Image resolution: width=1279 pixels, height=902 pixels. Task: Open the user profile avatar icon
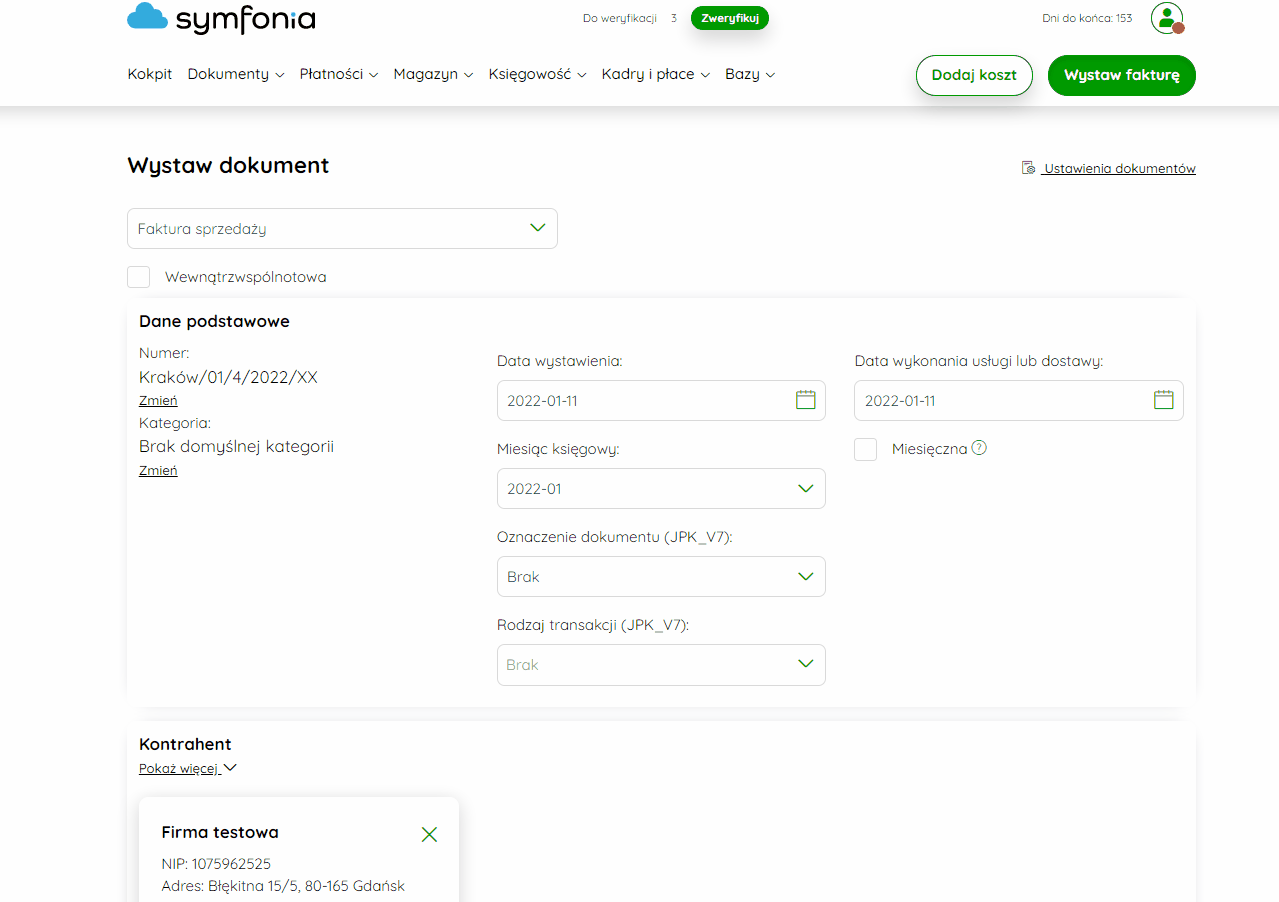click(x=1167, y=18)
